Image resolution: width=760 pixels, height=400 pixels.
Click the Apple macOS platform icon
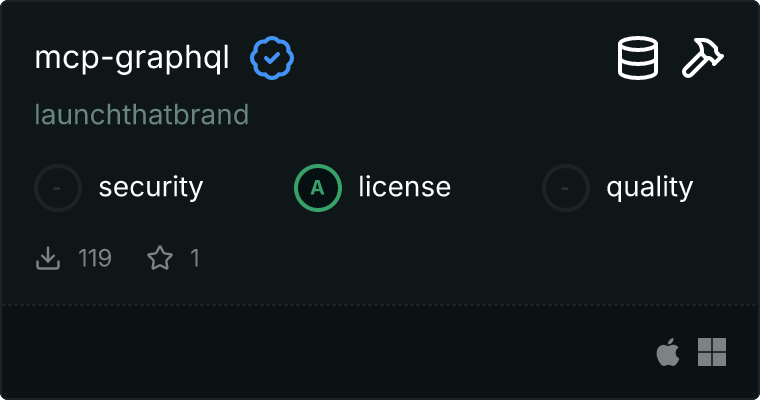click(x=667, y=352)
